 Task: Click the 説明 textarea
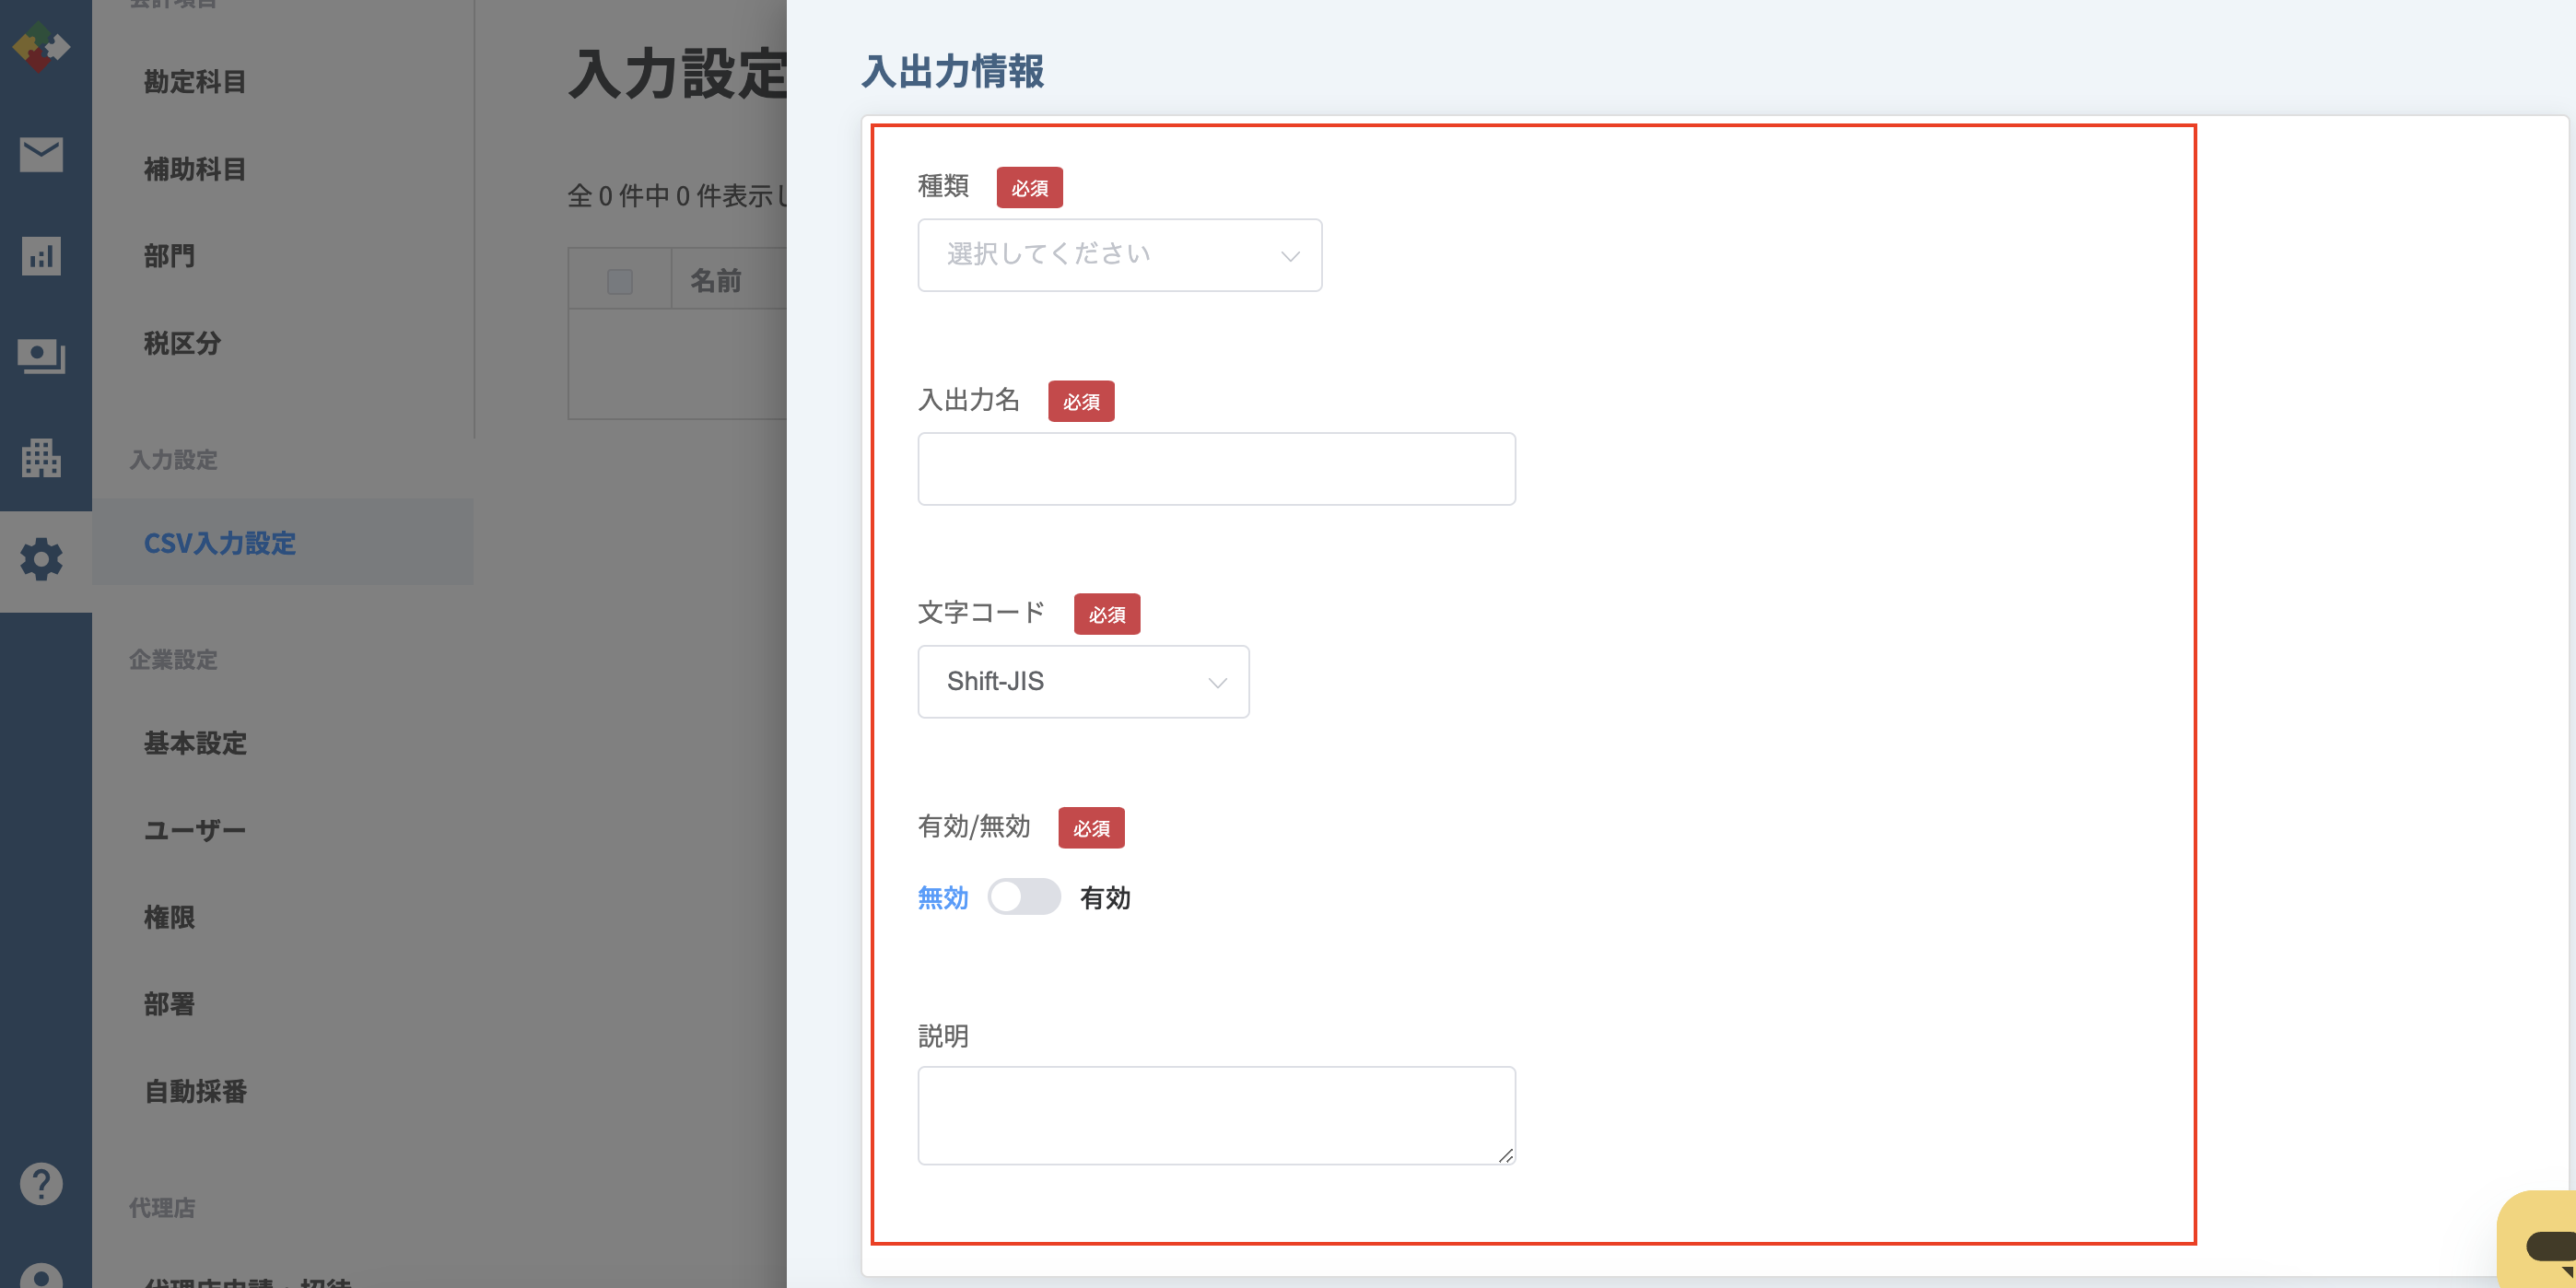[x=1216, y=1116]
